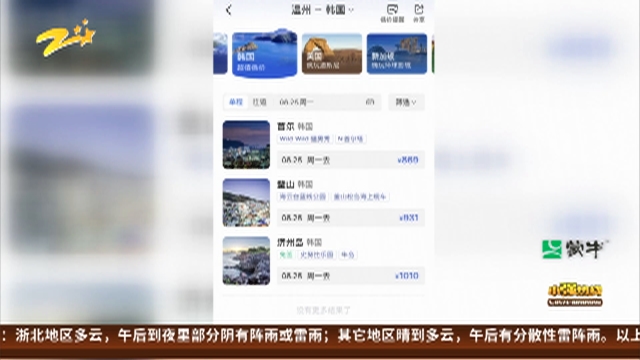Select the one-way (单程) trip option
The width and height of the screenshot is (640, 360).
pos(236,102)
